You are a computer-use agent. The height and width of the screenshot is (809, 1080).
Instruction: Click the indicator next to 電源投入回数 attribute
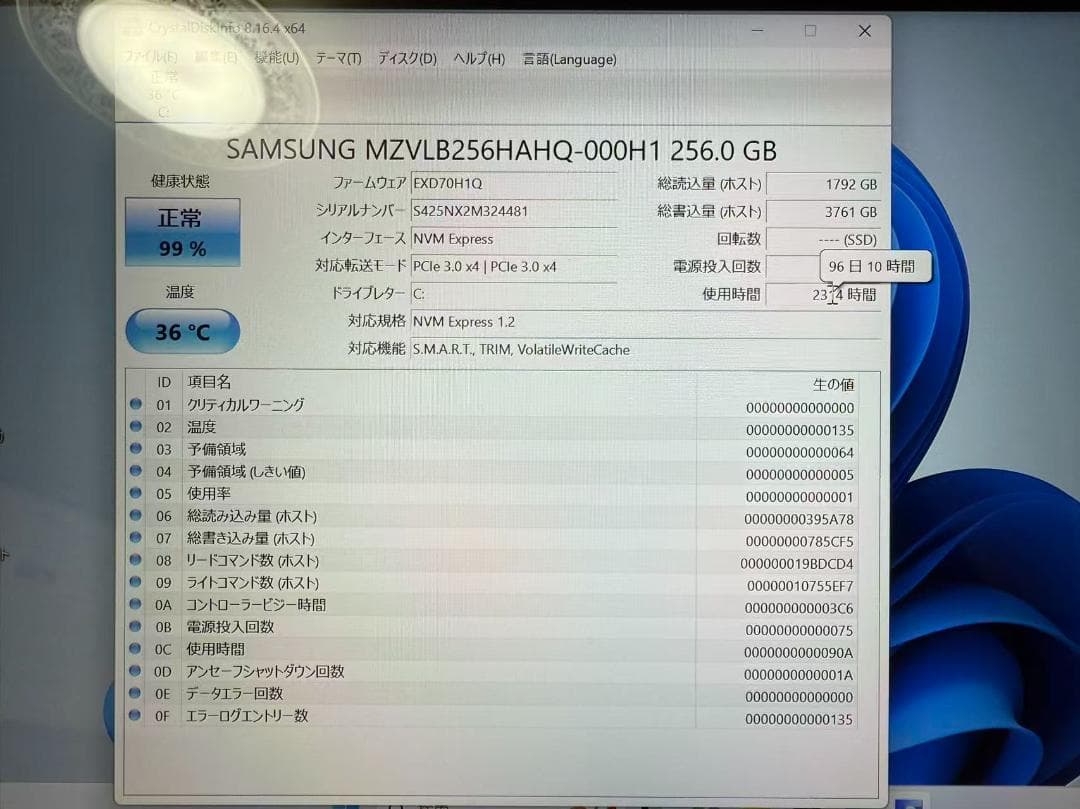point(134,627)
